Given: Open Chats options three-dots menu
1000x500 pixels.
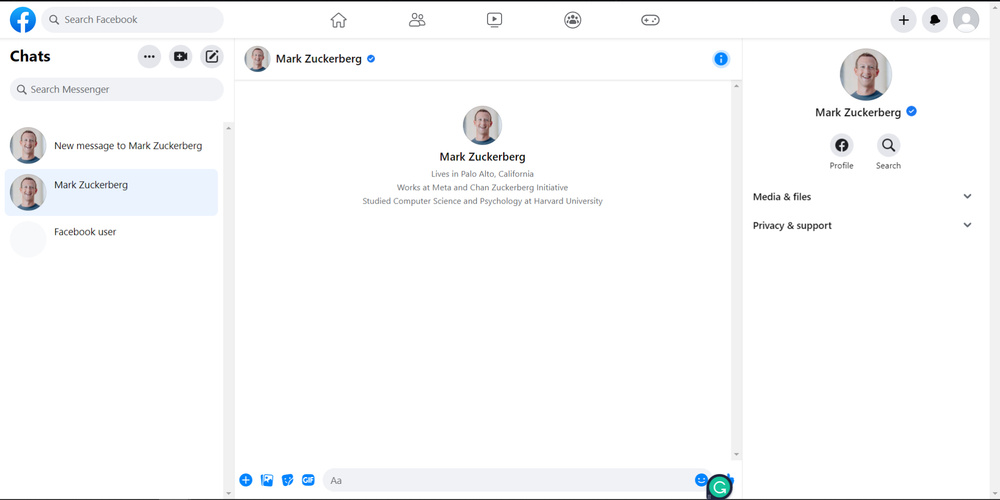Looking at the screenshot, I should [149, 57].
